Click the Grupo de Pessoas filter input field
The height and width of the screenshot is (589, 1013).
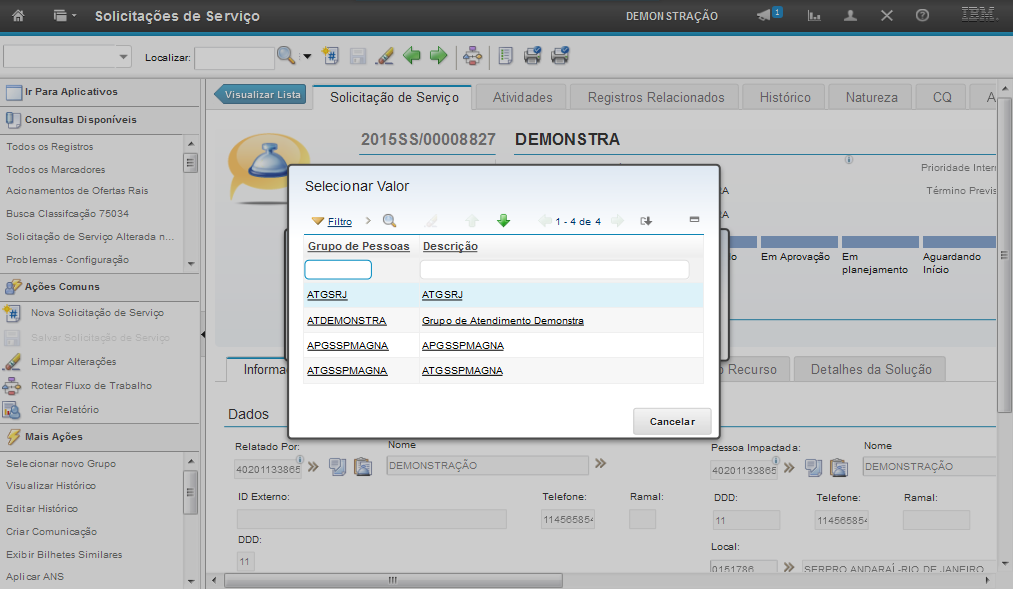[338, 270]
